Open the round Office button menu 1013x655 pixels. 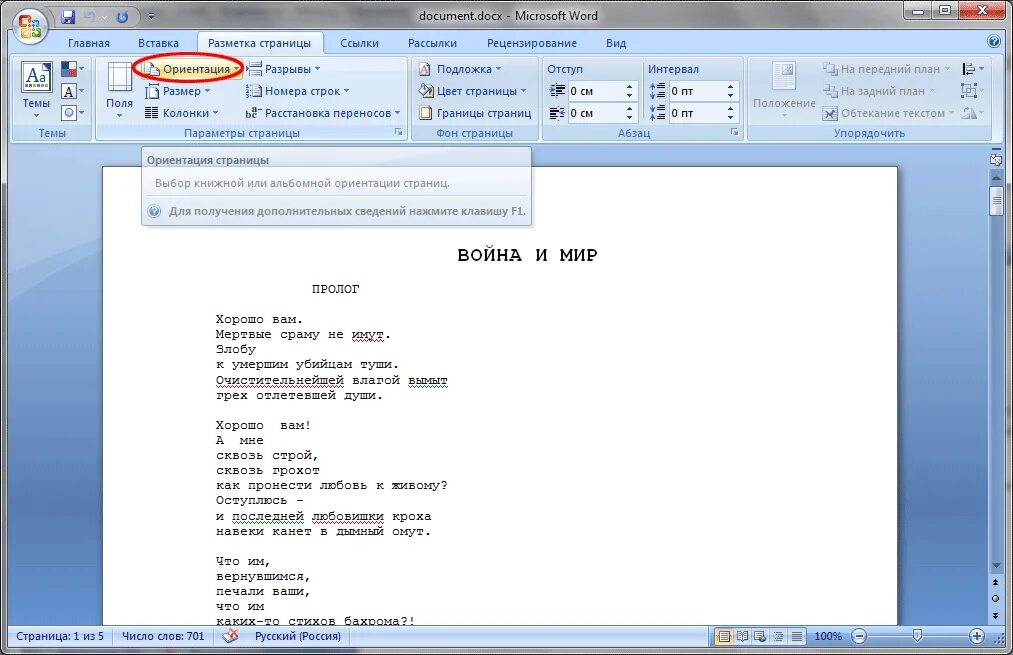coord(30,26)
